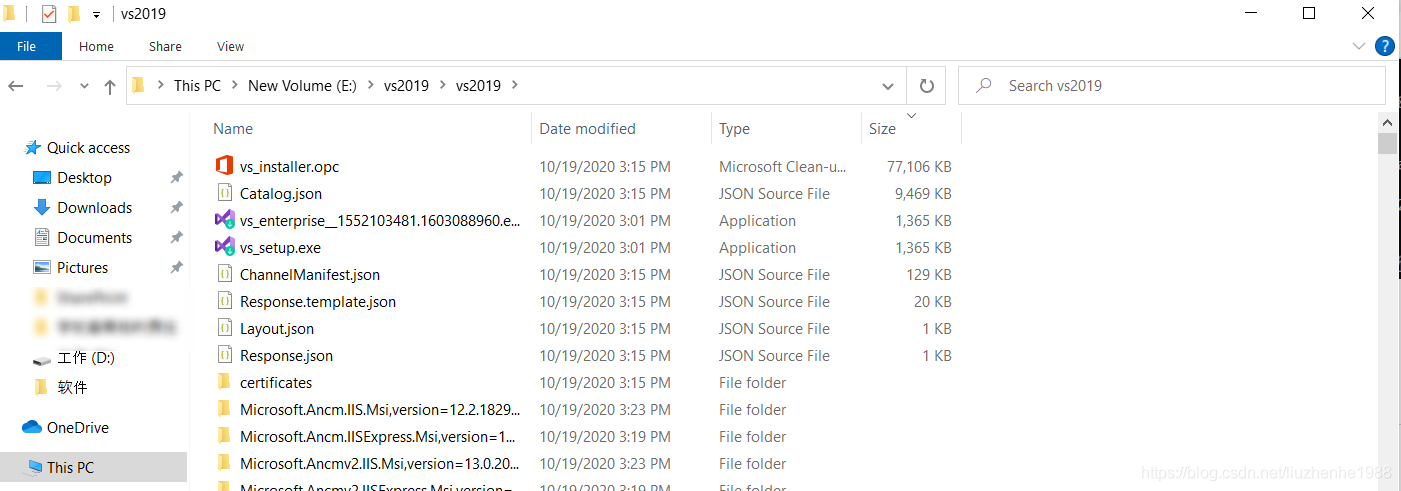Image resolution: width=1401 pixels, height=491 pixels.
Task: Select the Layout.json file icon
Action: tap(224, 328)
